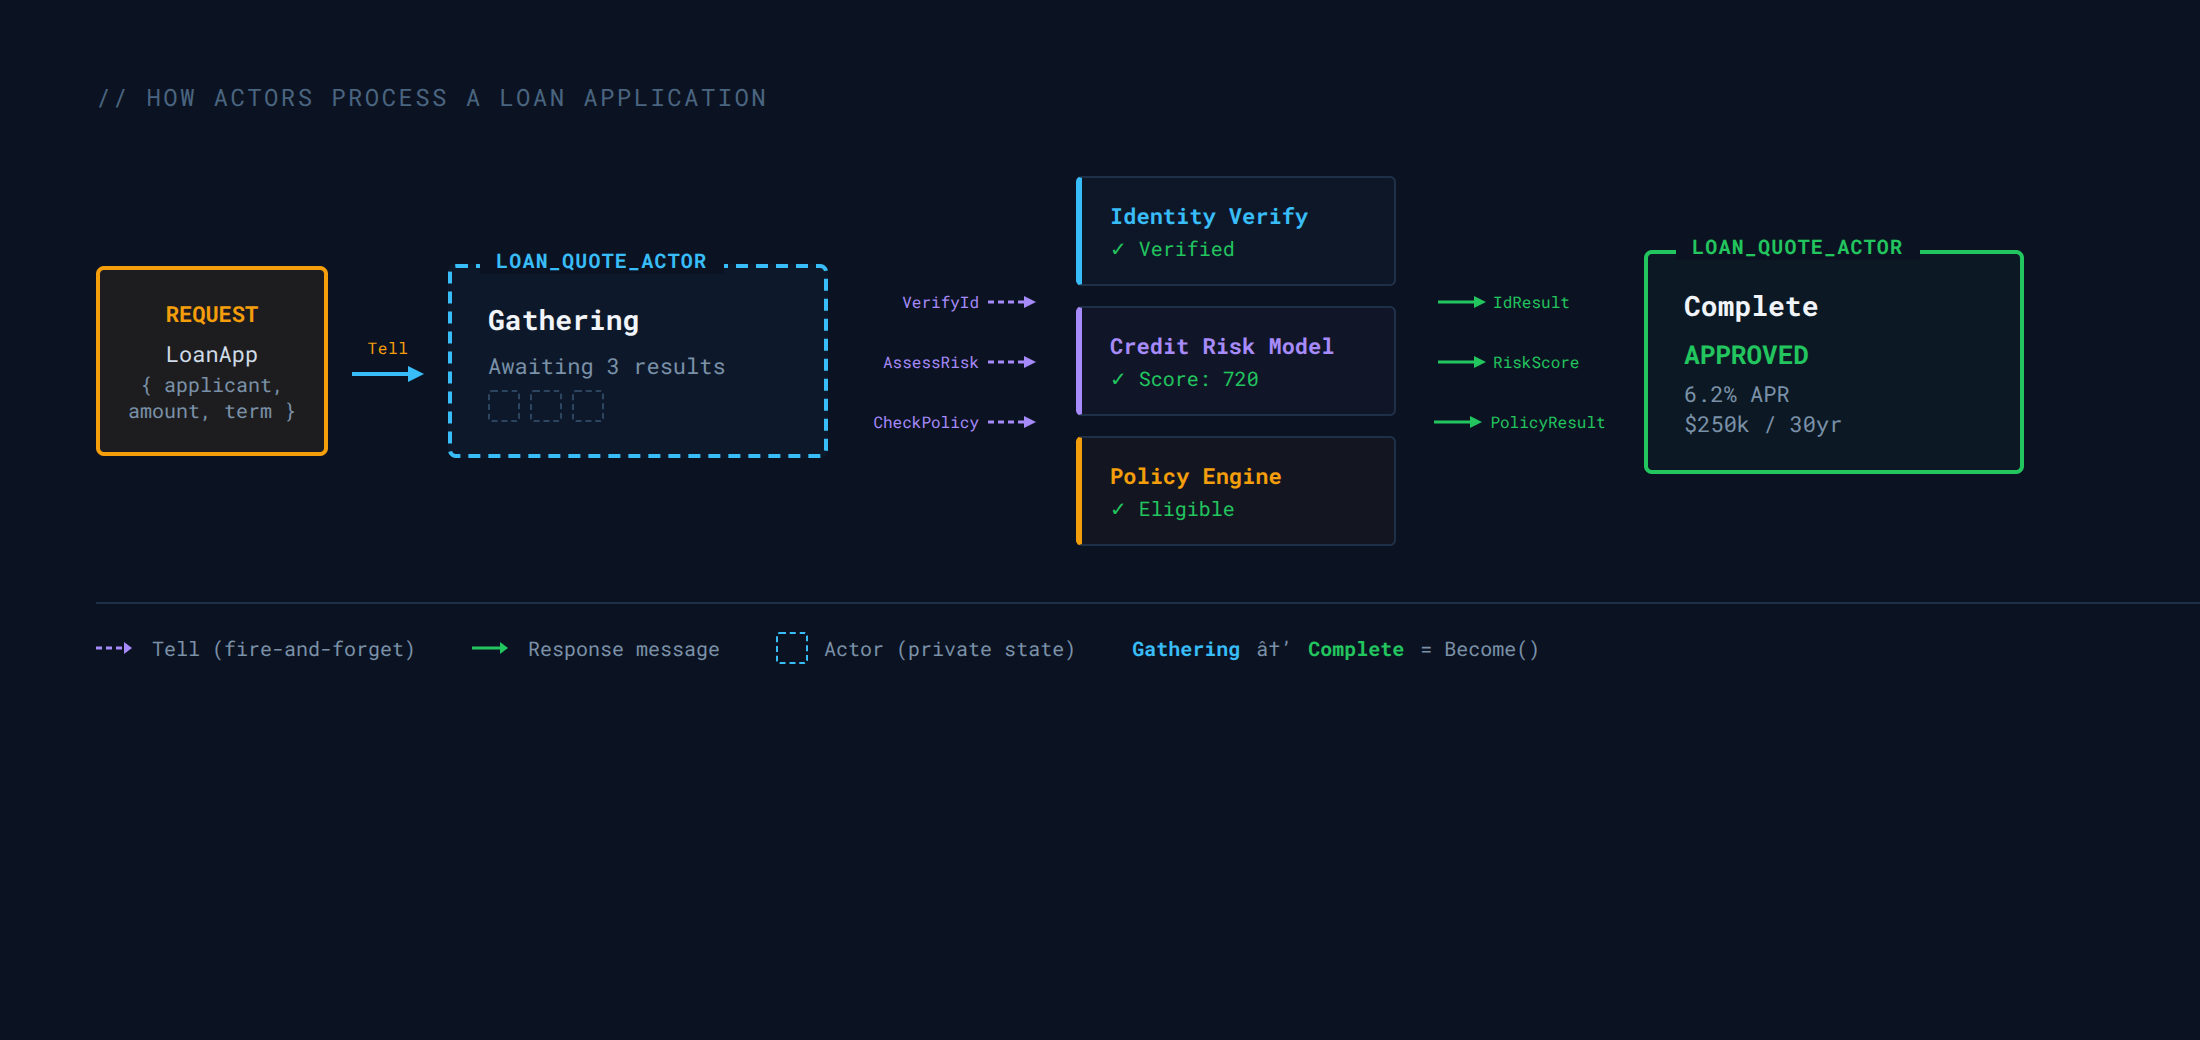Click the Actor private state dashed-box icon

coord(791,649)
